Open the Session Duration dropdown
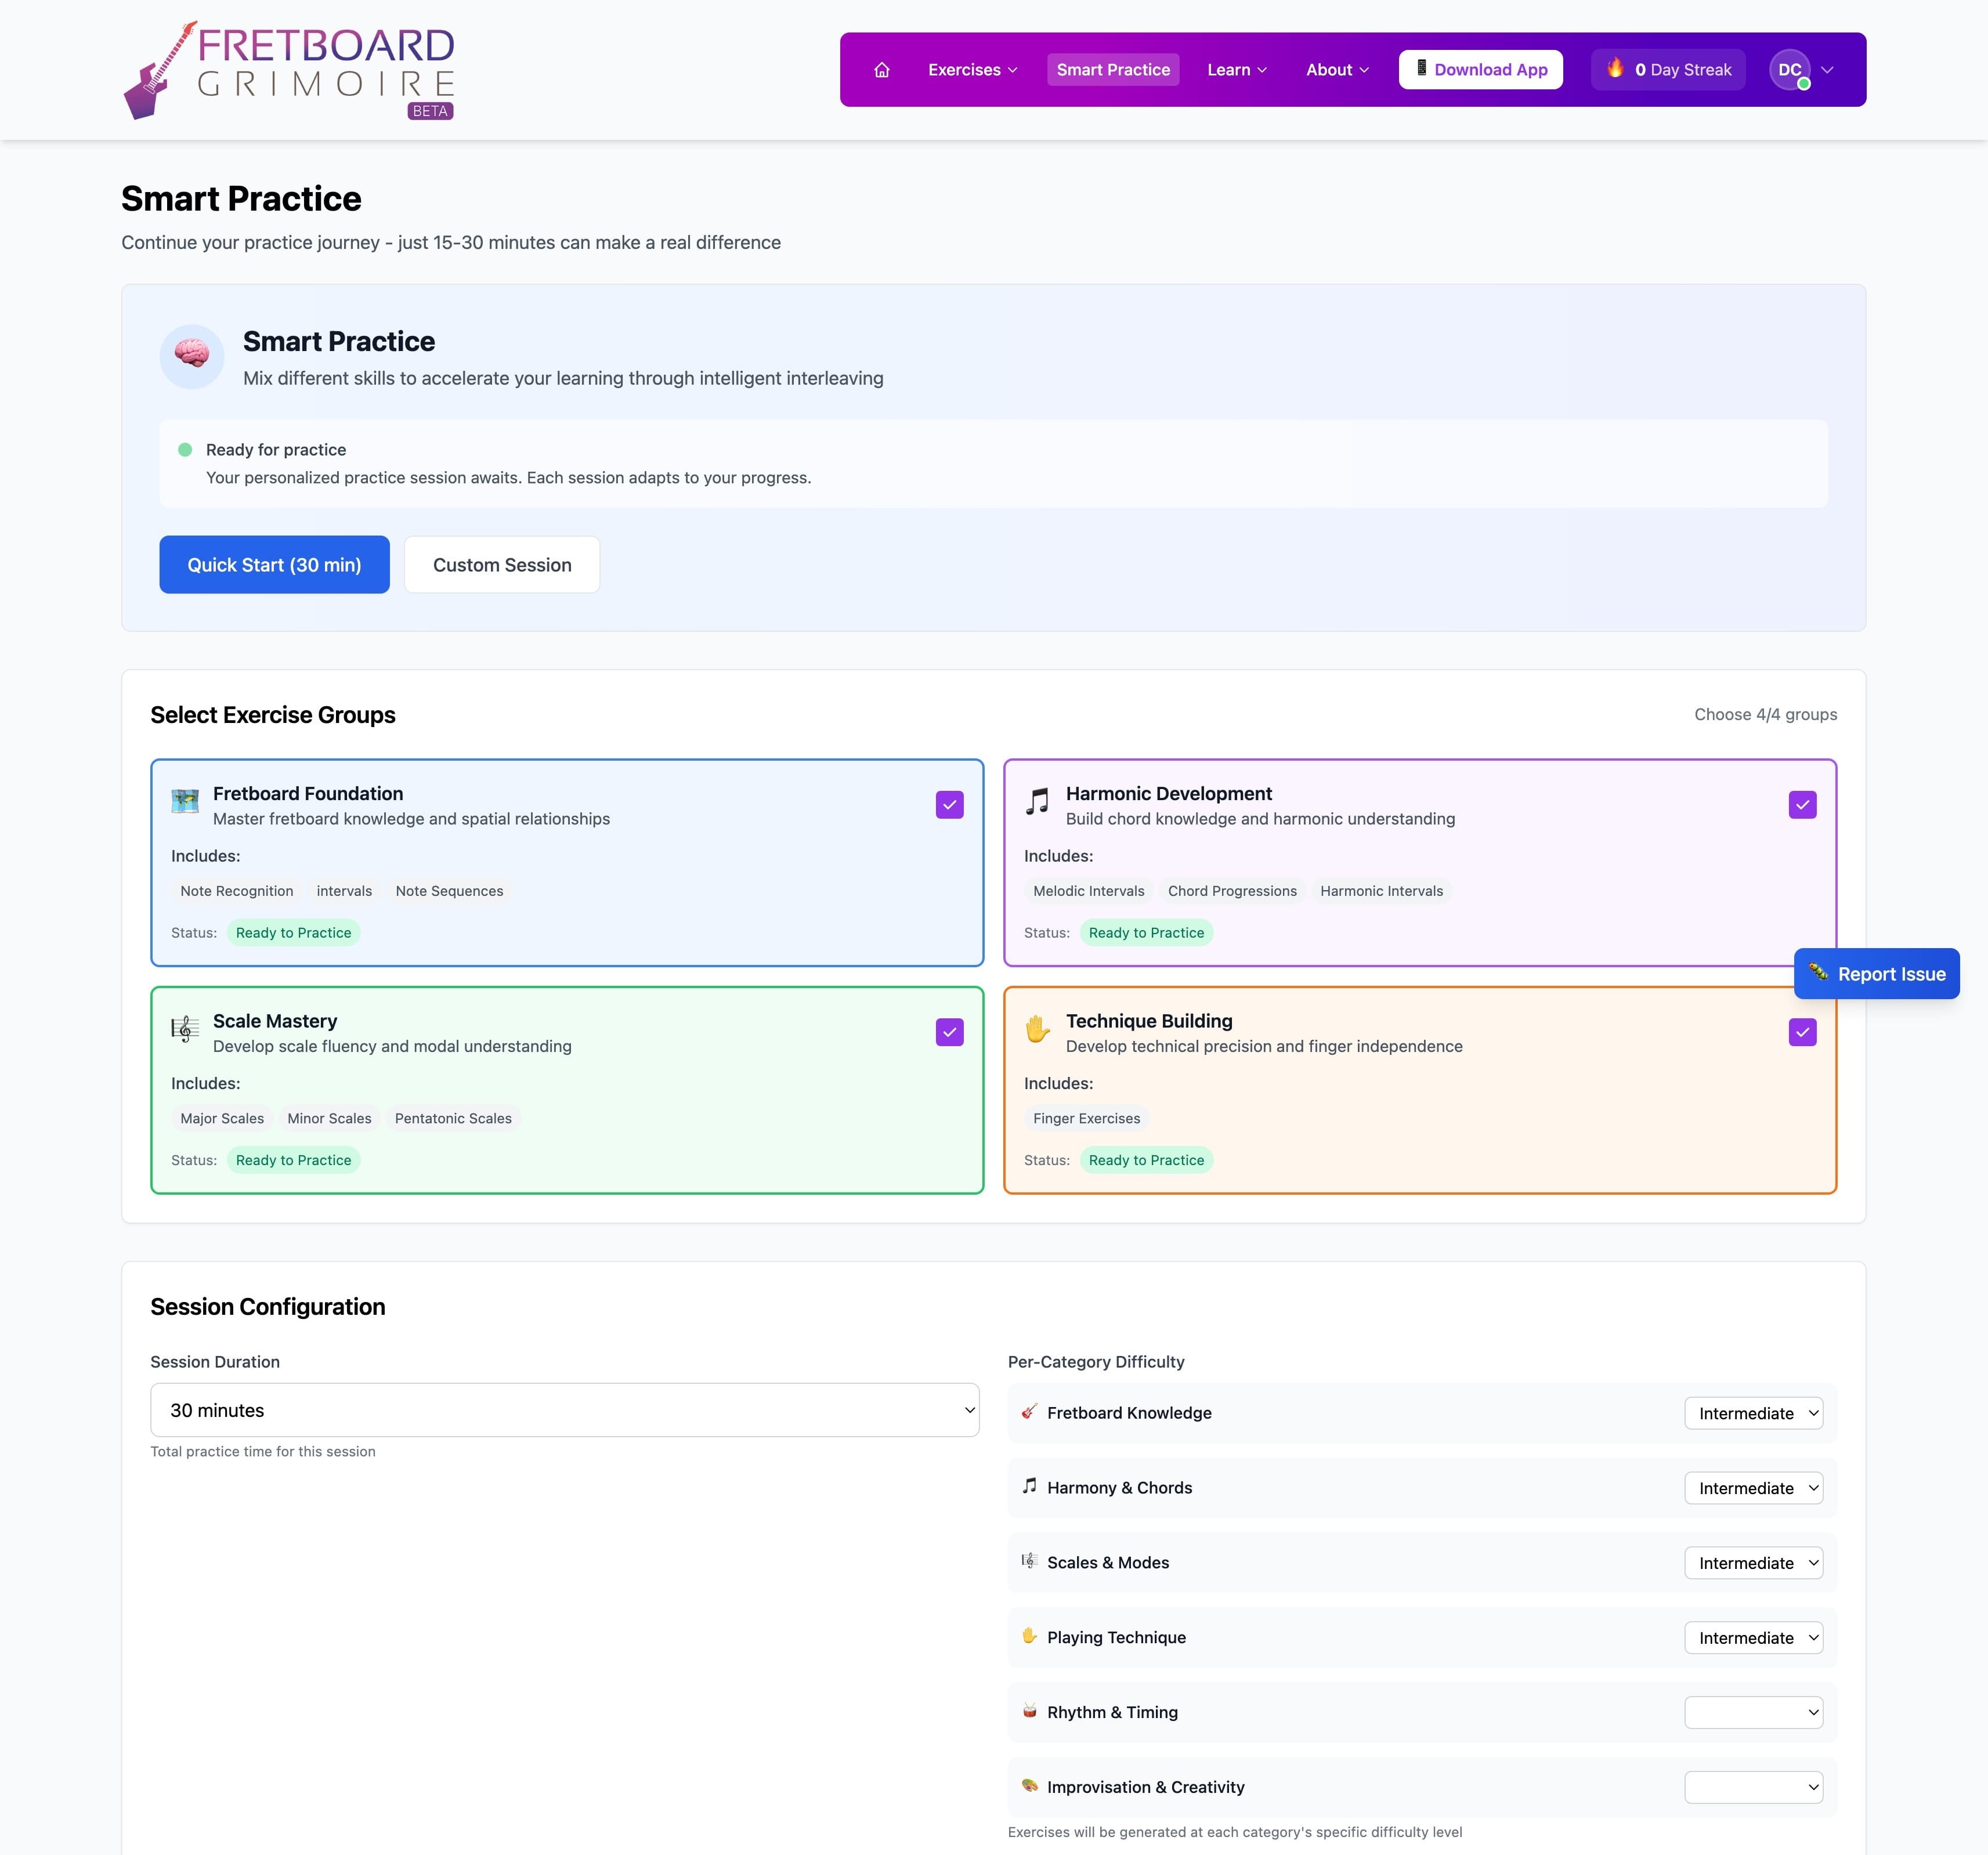 (564, 1410)
